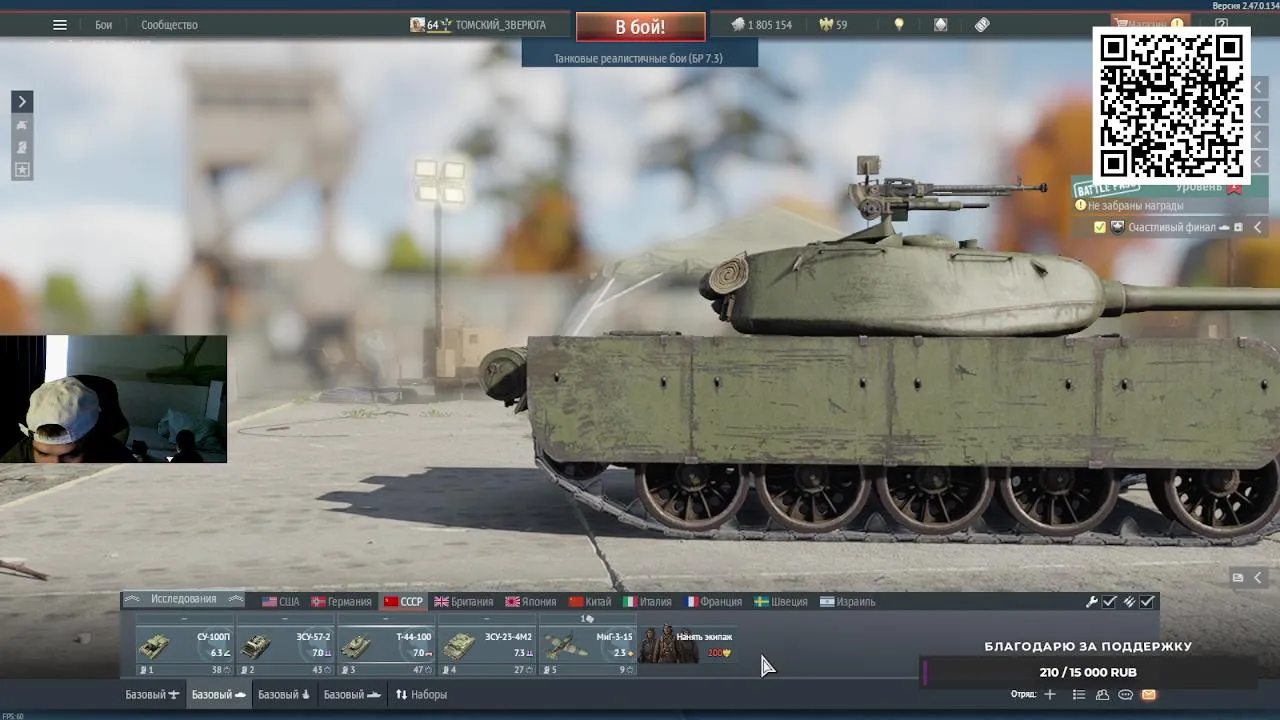This screenshot has height=720, width=1280.
Task: Open the Сообщество menu
Action: pos(169,25)
